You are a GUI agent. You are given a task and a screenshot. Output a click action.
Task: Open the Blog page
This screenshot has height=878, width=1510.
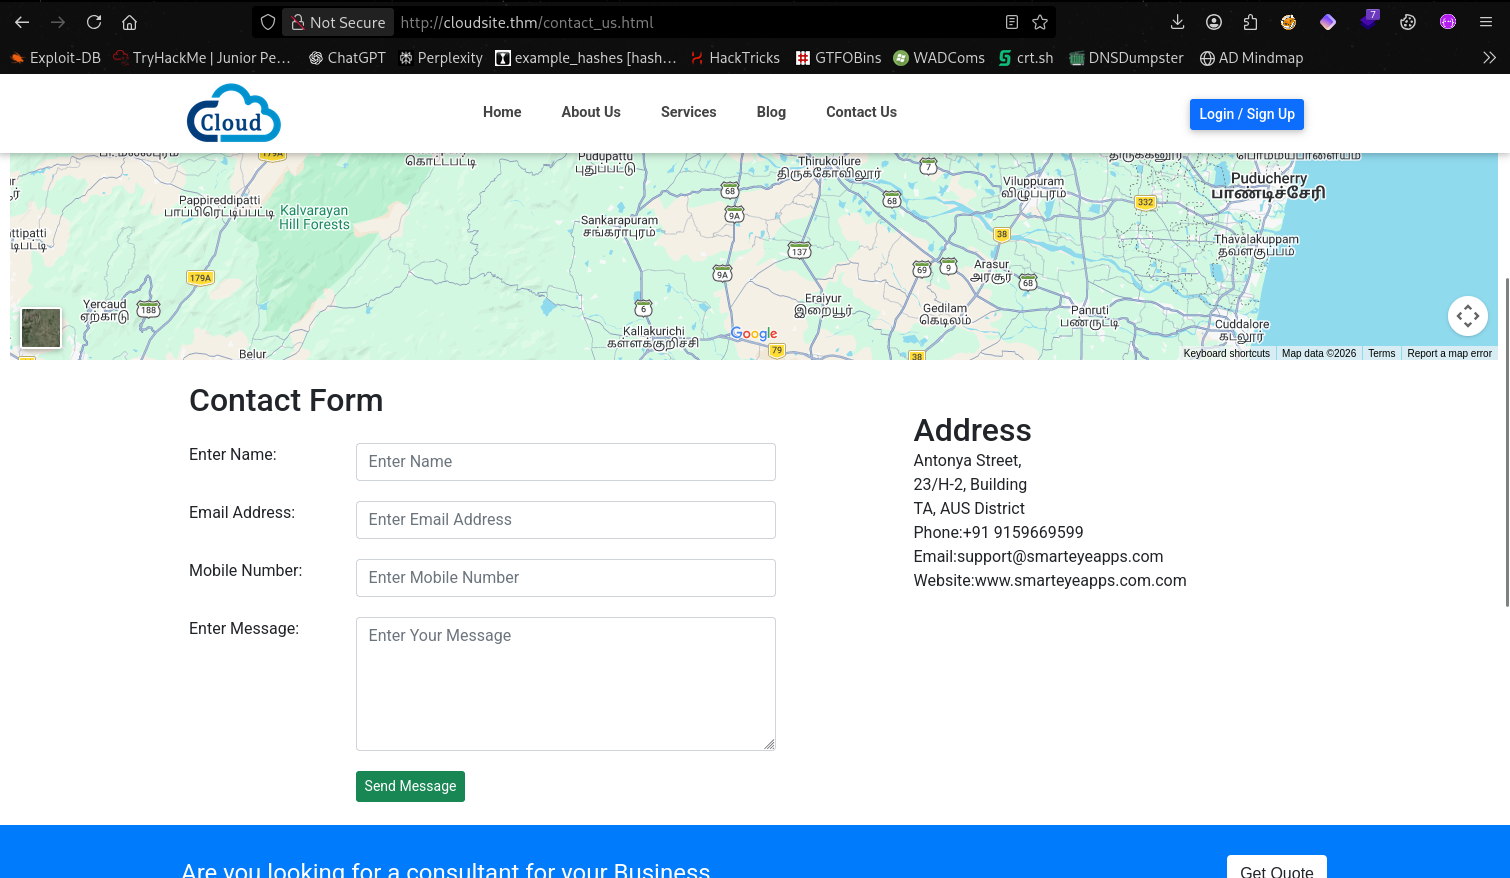point(771,112)
